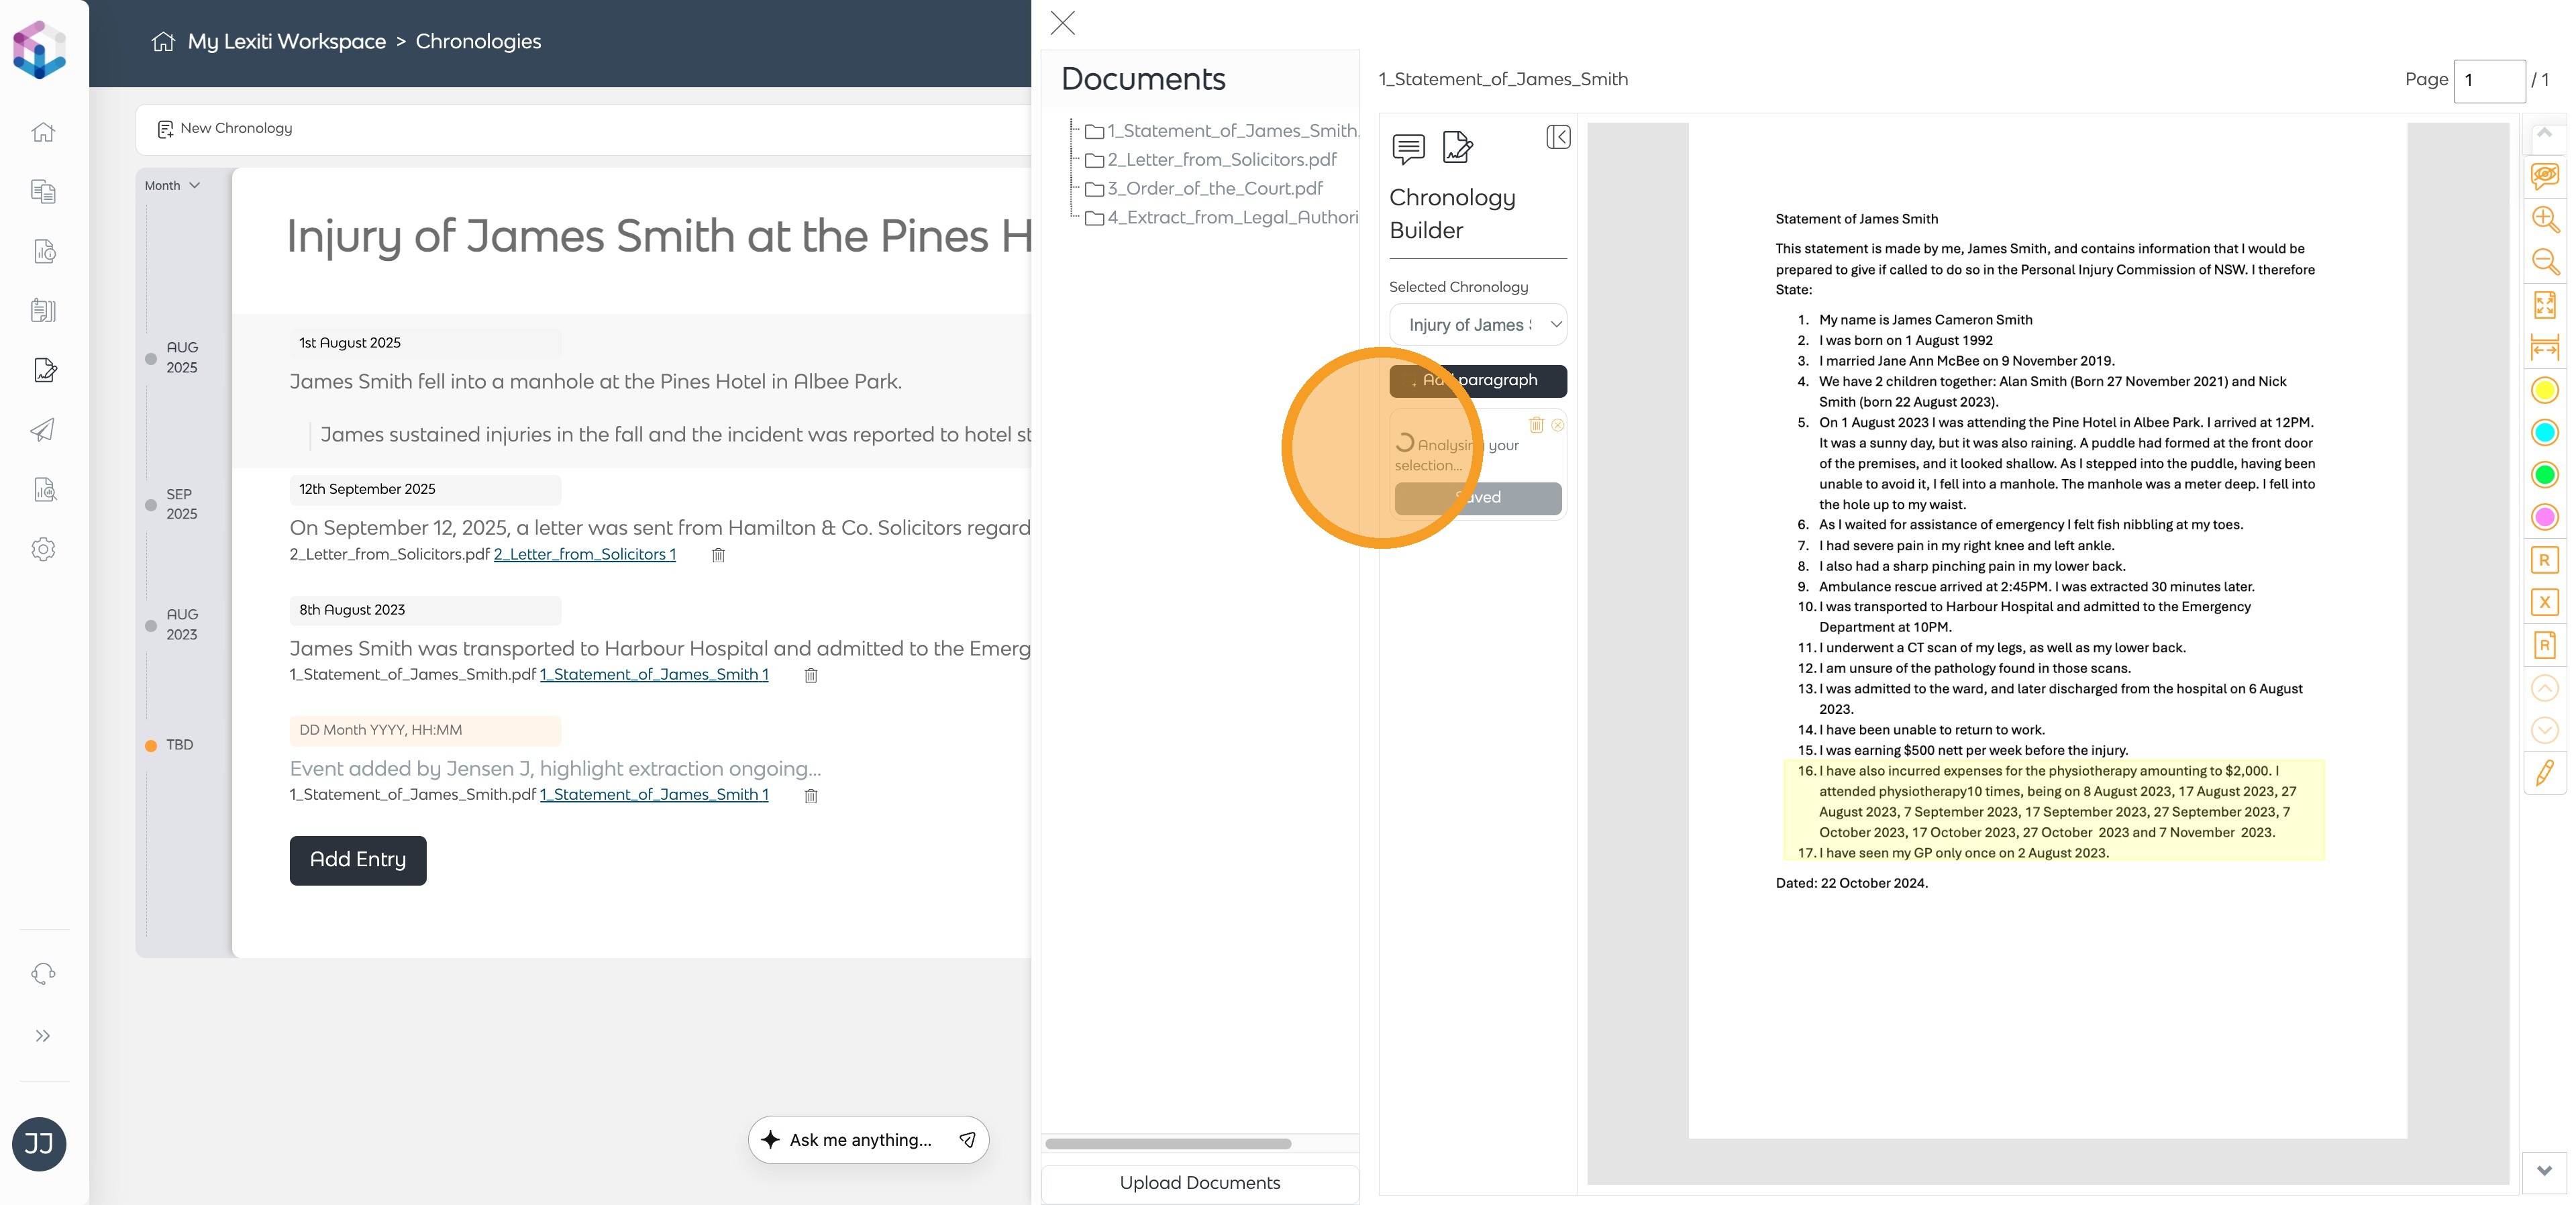
Task: Click the zoom out magnifier icon
Action: tap(2544, 262)
